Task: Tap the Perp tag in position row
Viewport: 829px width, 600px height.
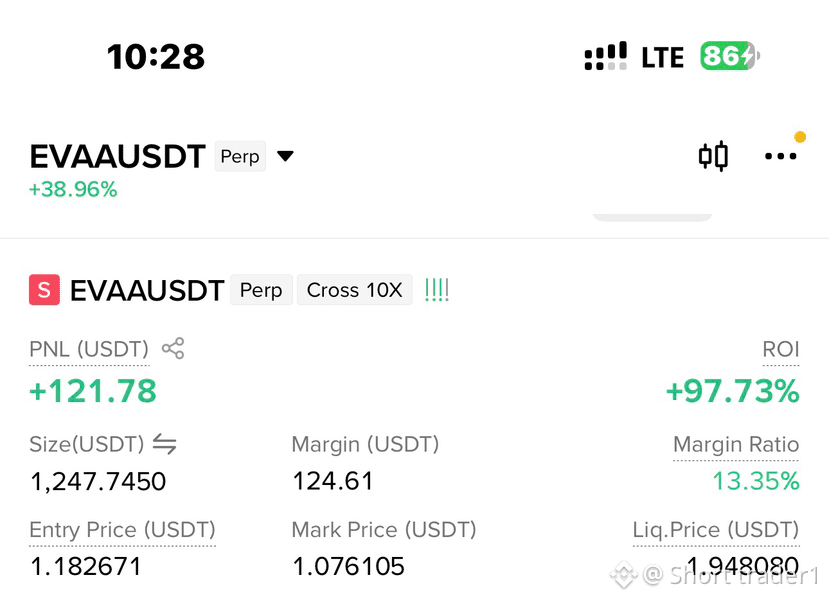Action: pyautogui.click(x=261, y=290)
